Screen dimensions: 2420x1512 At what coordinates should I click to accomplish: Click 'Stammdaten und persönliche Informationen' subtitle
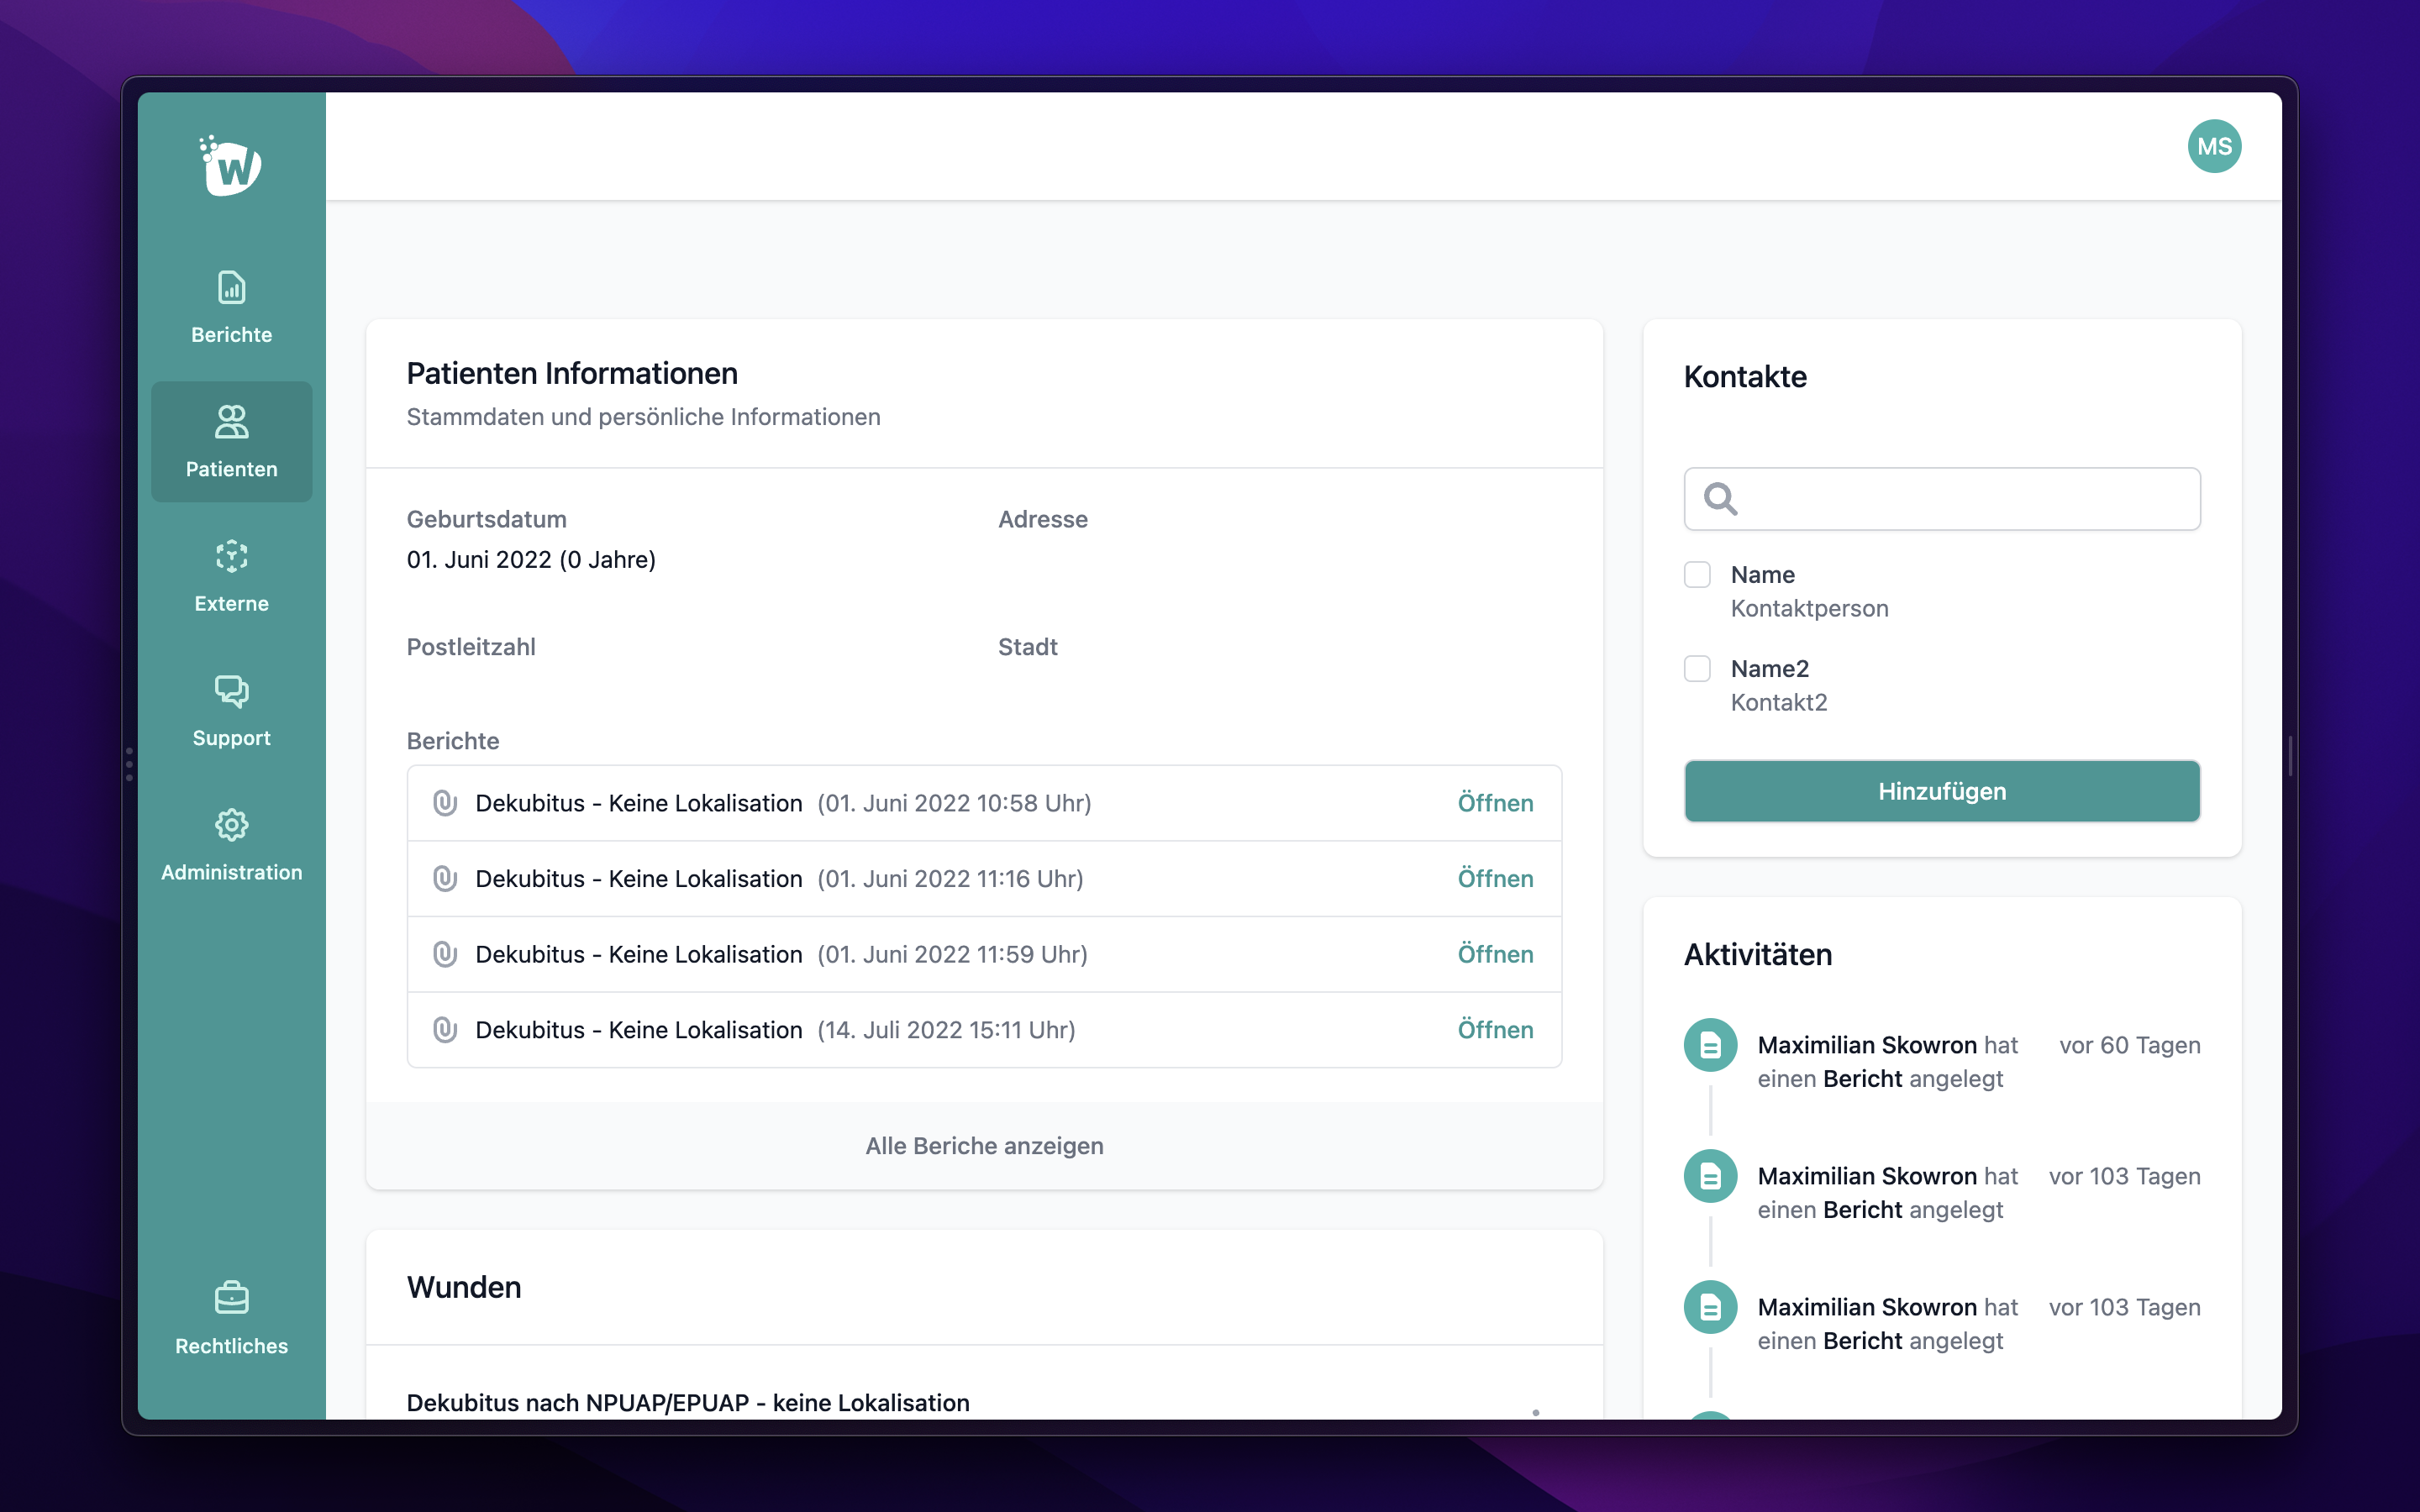coord(643,417)
